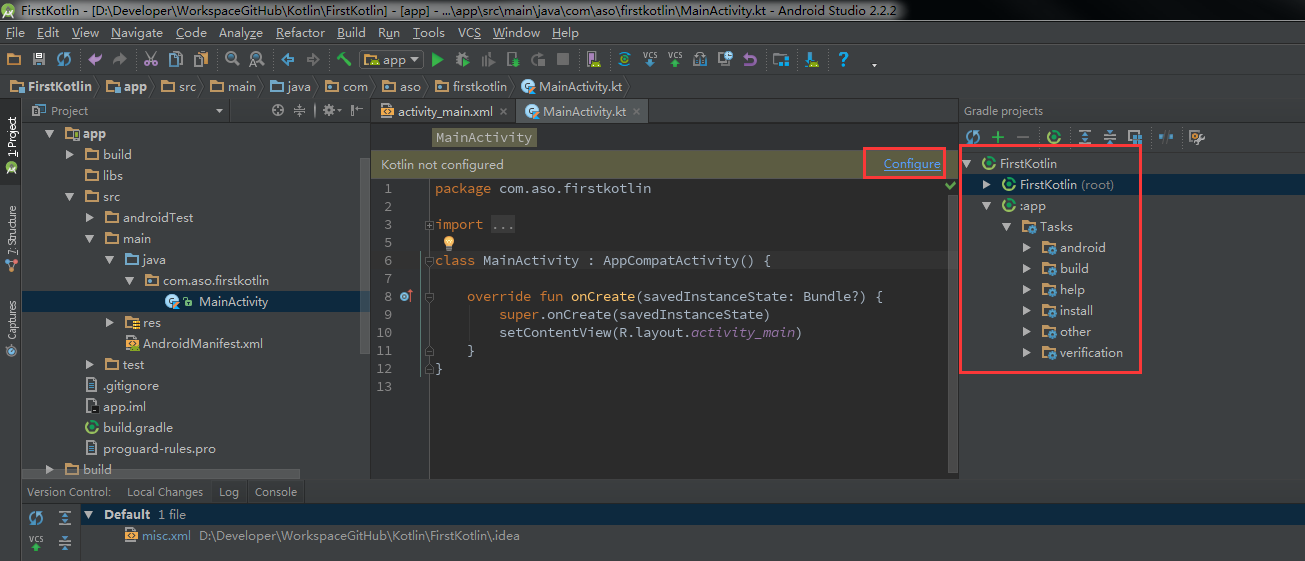Start debugging with the bug icon
This screenshot has width=1305, height=561.
click(x=463, y=60)
